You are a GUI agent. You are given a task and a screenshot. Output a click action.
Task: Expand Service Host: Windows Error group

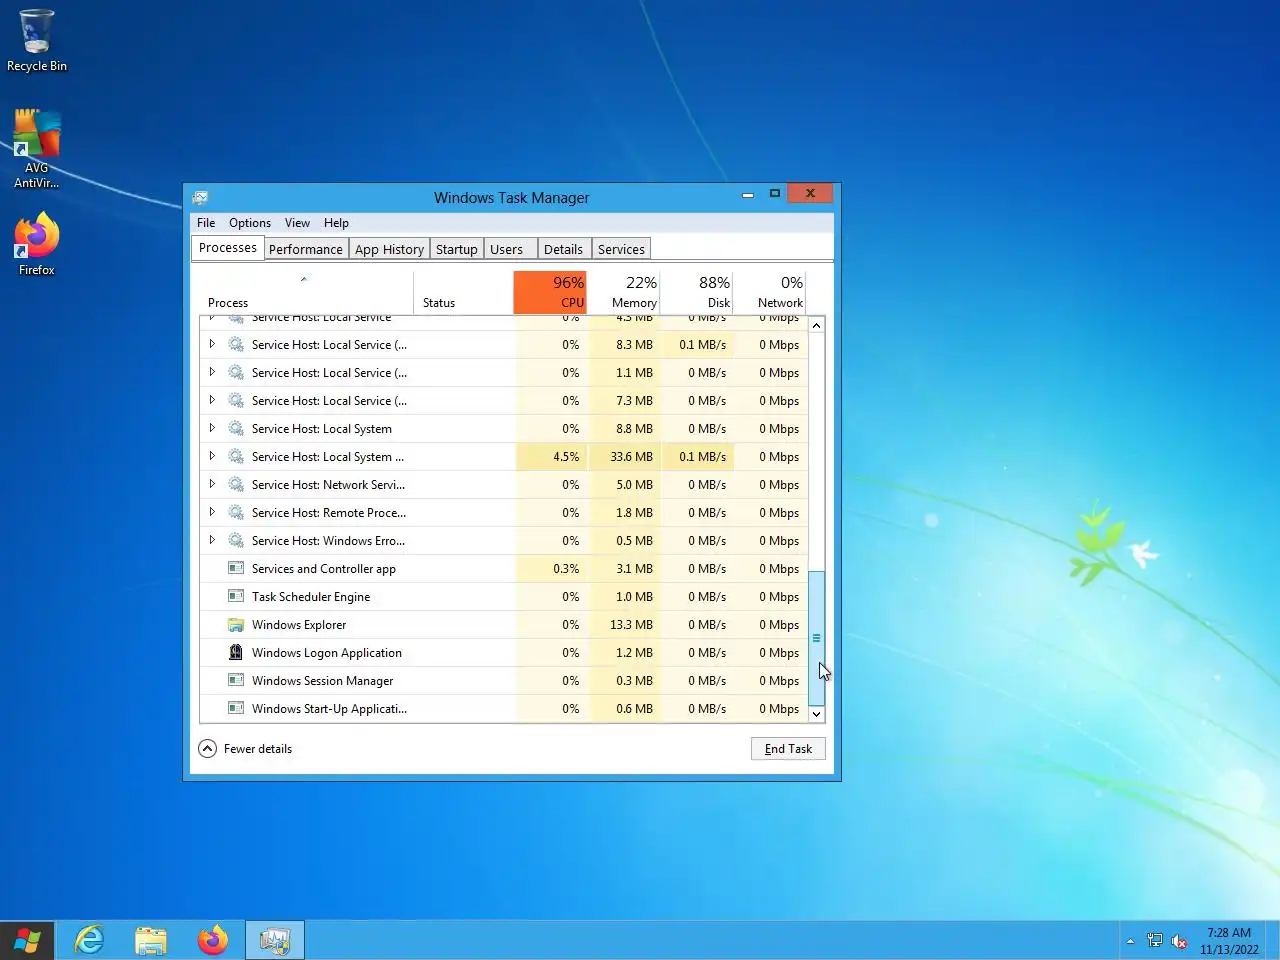pyautogui.click(x=212, y=540)
